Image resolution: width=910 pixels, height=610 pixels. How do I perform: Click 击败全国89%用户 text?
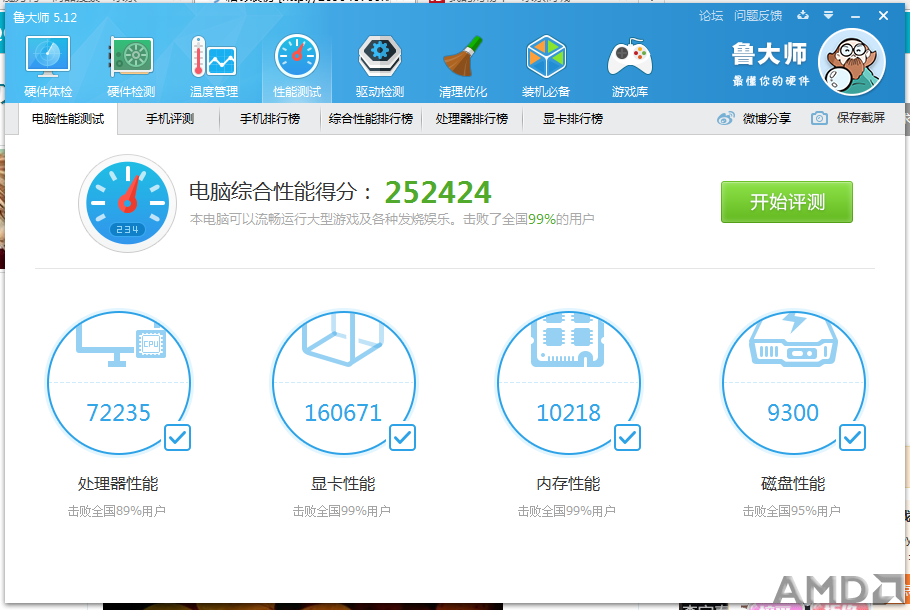[x=117, y=511]
